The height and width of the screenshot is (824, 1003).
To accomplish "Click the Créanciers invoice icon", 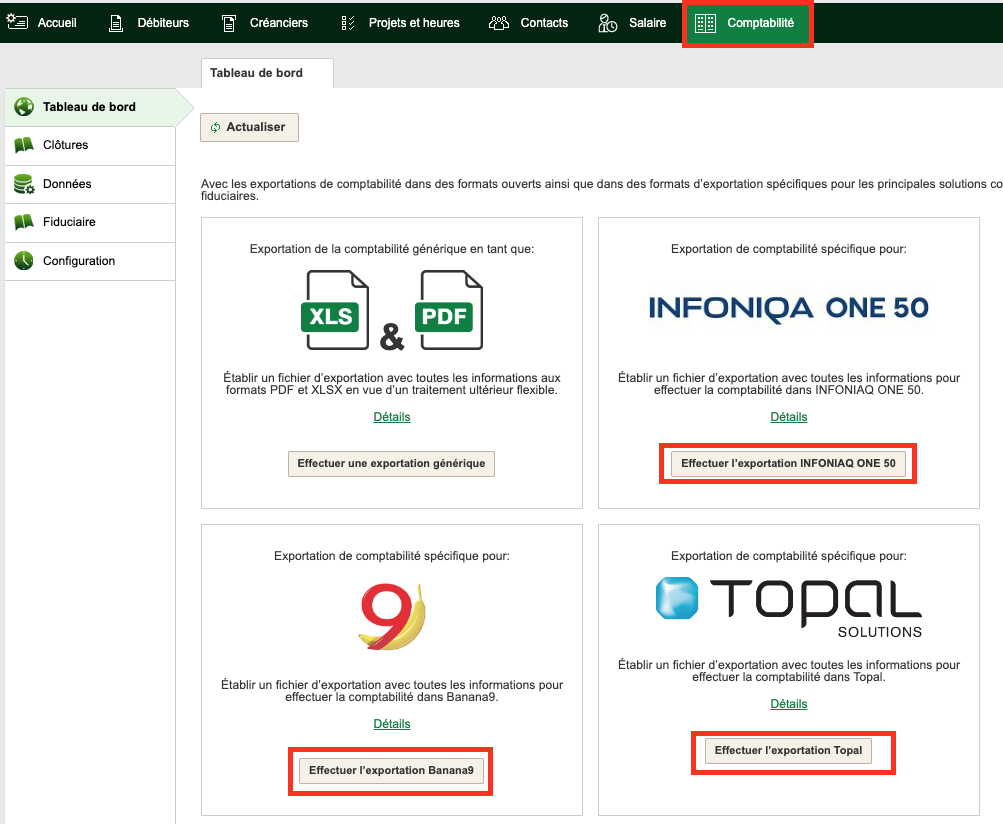I will click(x=228, y=24).
